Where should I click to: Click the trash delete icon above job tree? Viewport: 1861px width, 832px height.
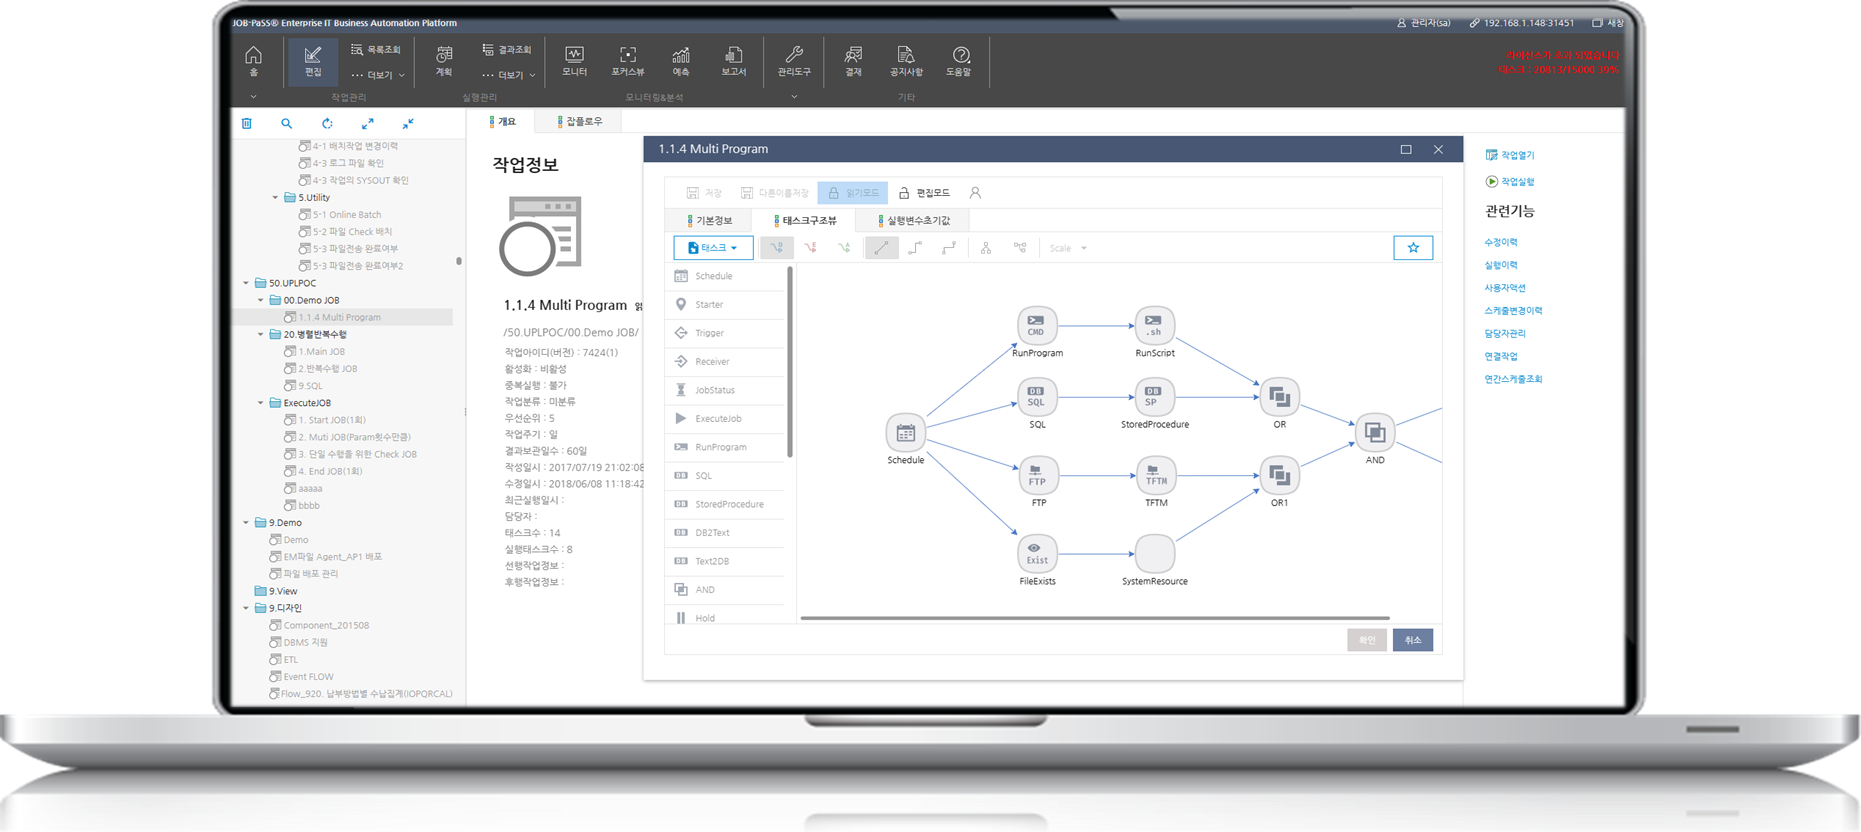247,124
